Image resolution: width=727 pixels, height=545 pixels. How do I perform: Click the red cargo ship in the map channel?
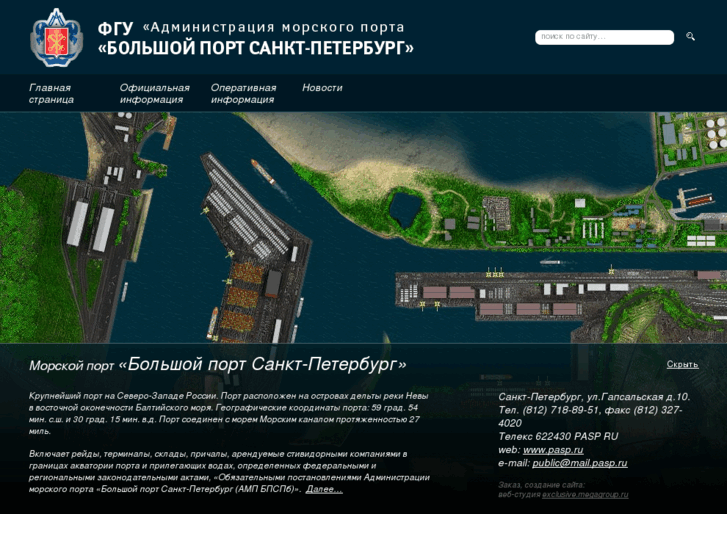coord(263,172)
